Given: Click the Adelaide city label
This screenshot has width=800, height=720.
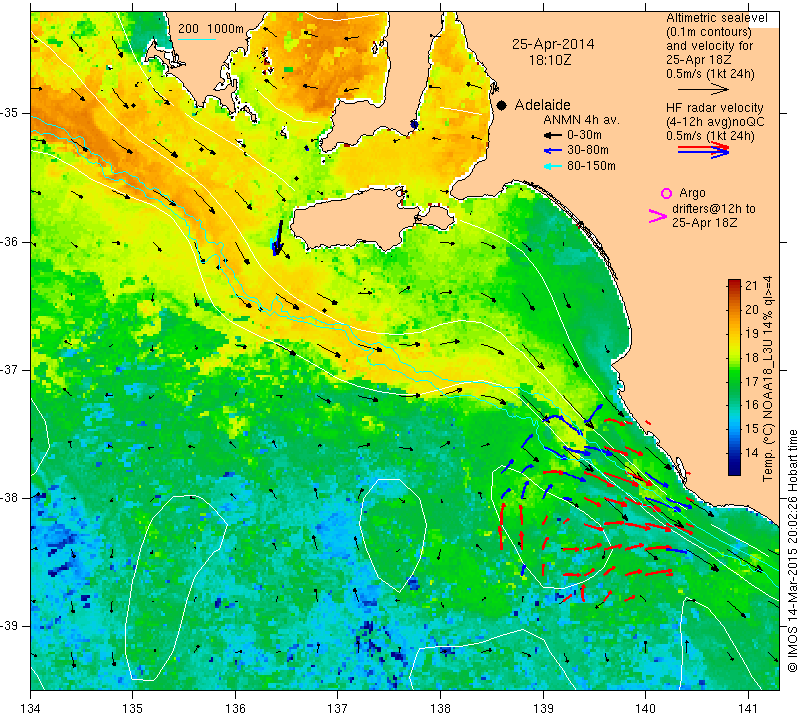Looking at the screenshot, I should pos(542,105).
